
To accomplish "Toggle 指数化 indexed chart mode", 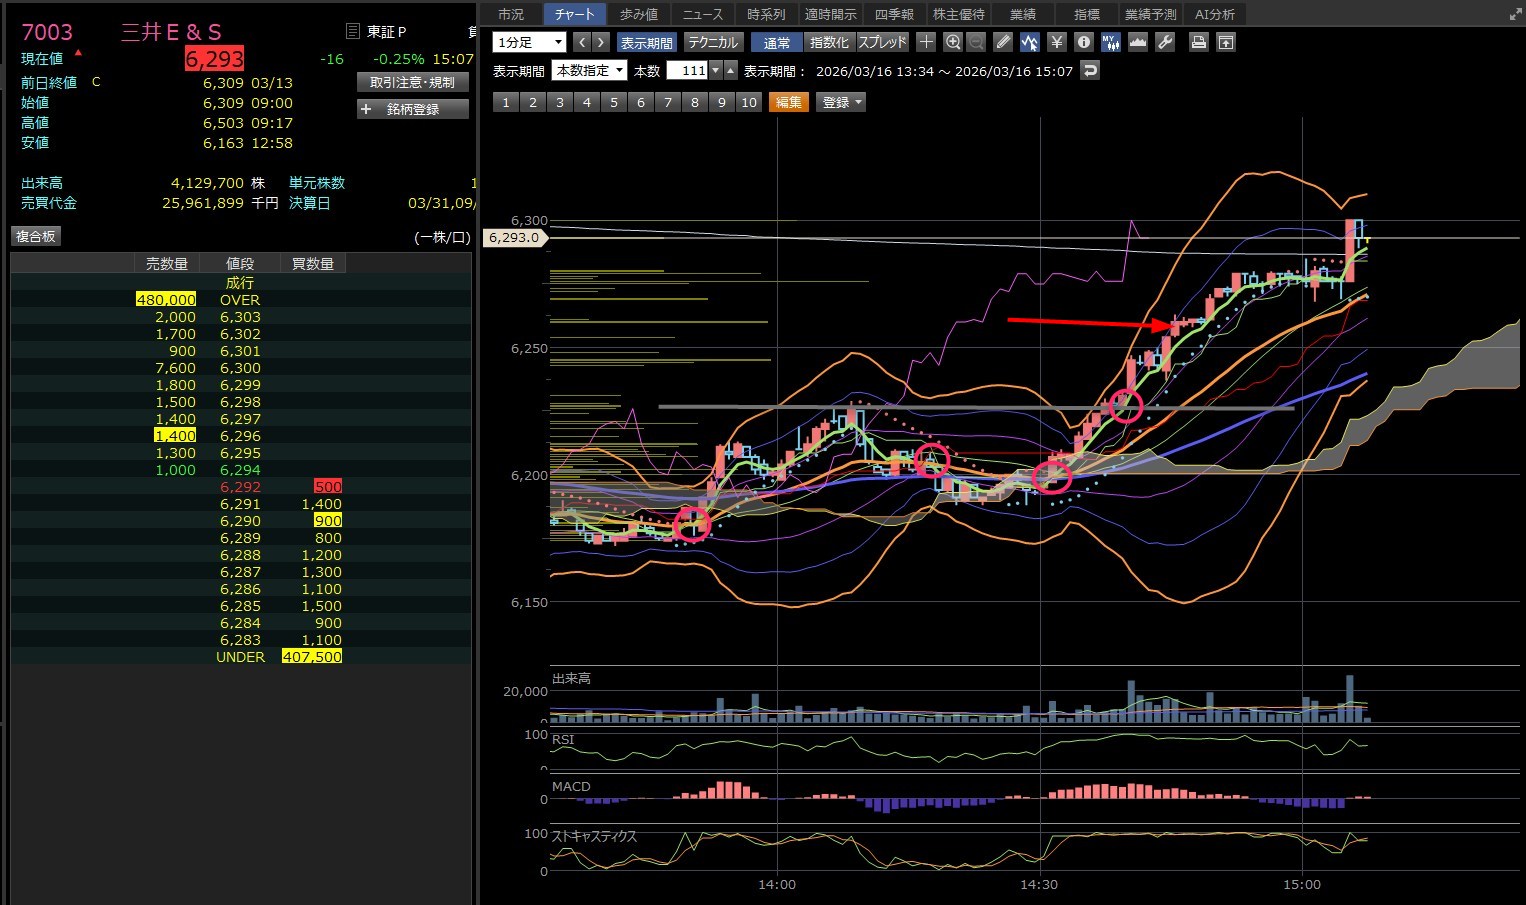I will tap(829, 42).
